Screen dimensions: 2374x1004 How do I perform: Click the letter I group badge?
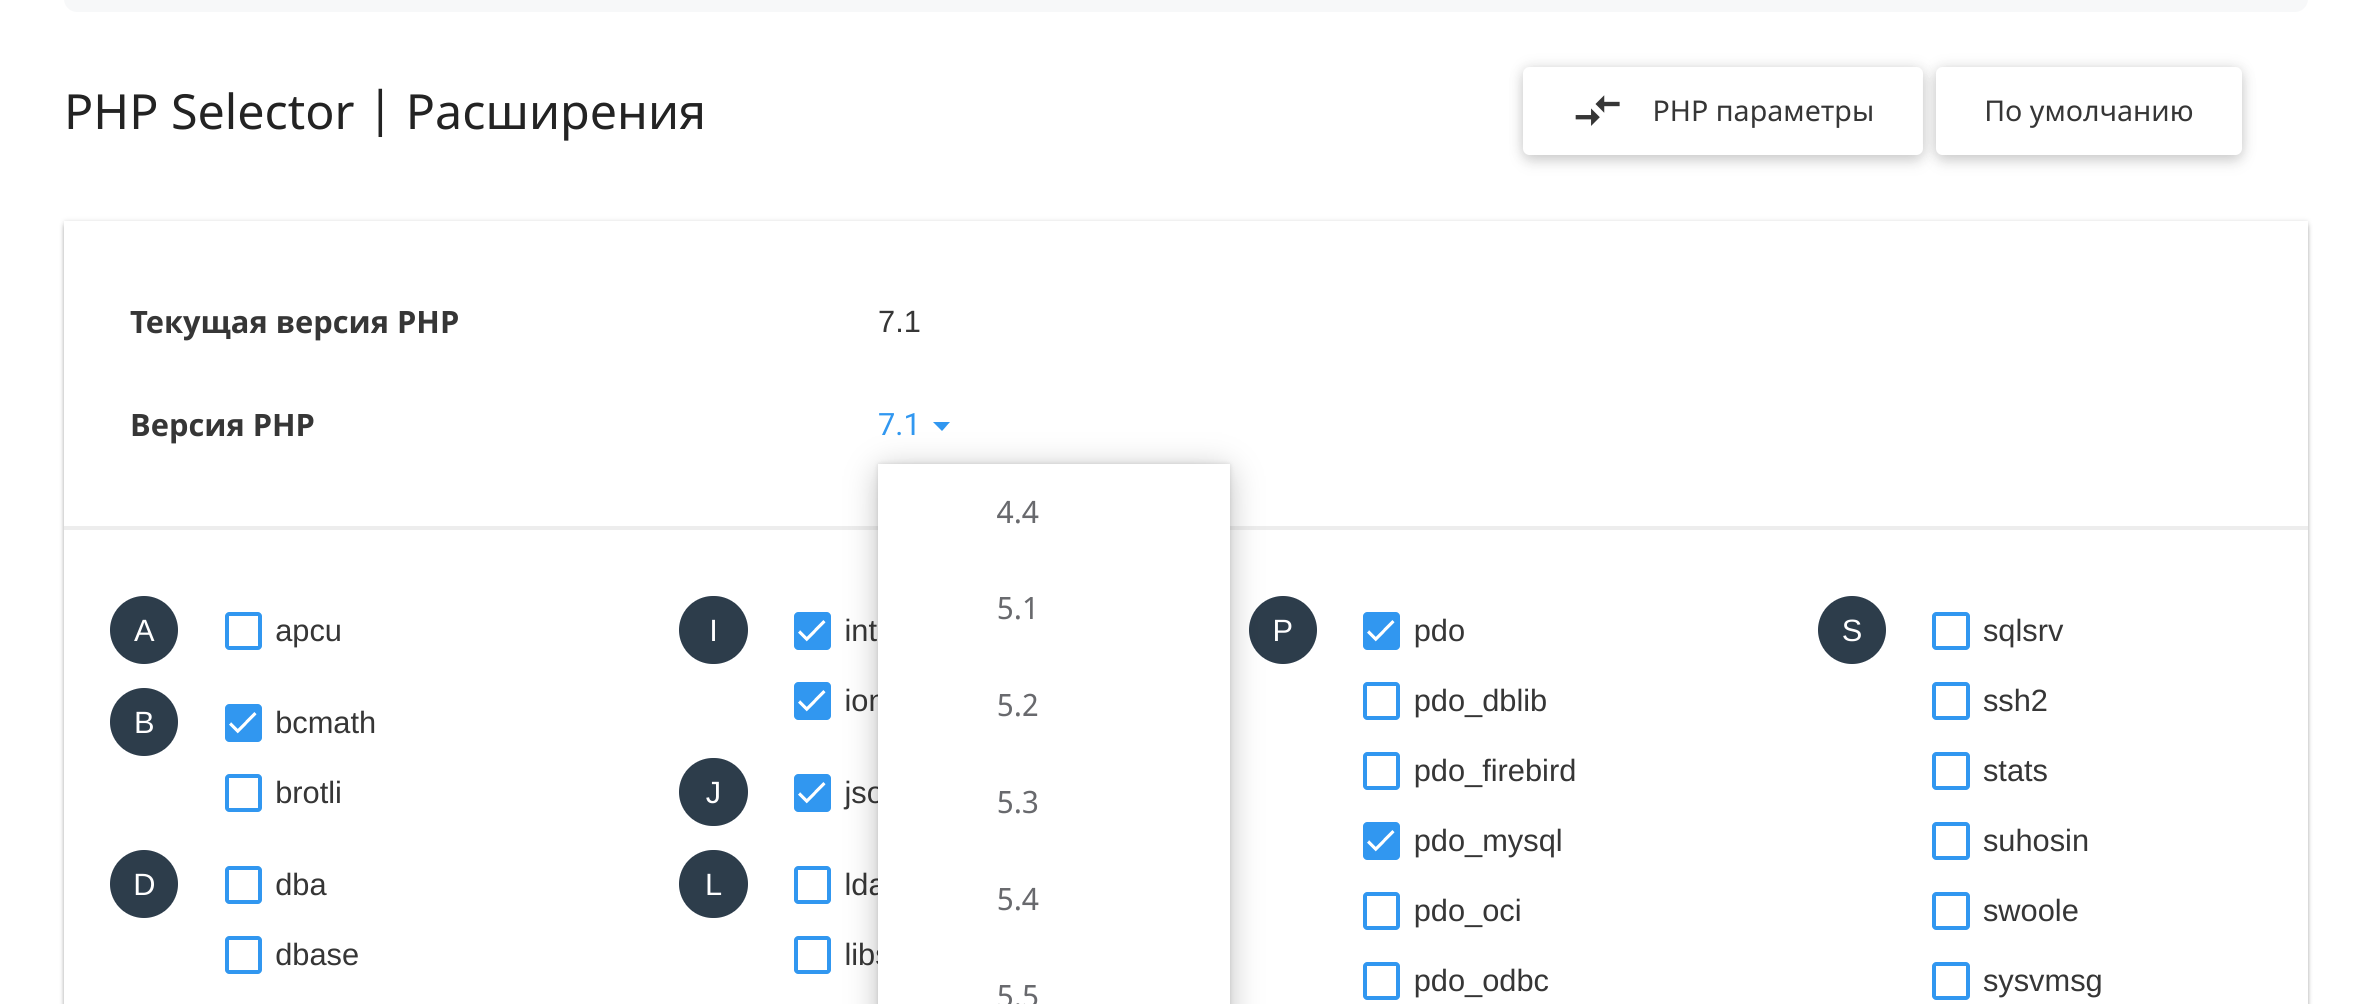tap(713, 631)
